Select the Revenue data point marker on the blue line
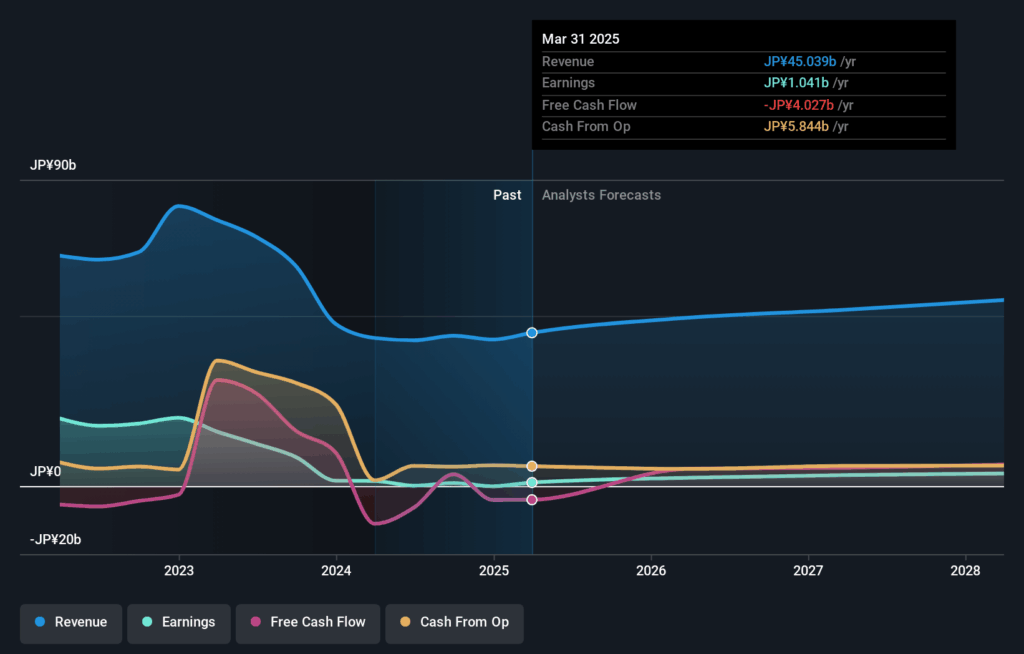1024x654 pixels. click(532, 332)
